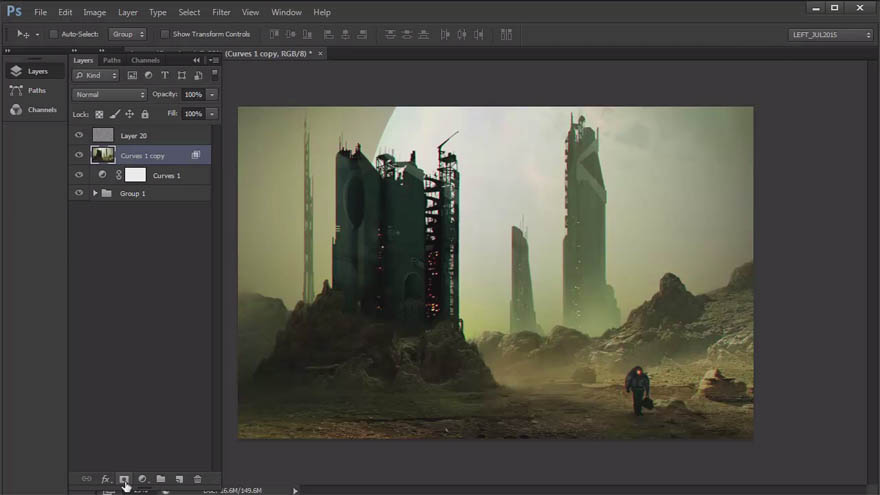Enable the Auto-Select checkbox

53,34
